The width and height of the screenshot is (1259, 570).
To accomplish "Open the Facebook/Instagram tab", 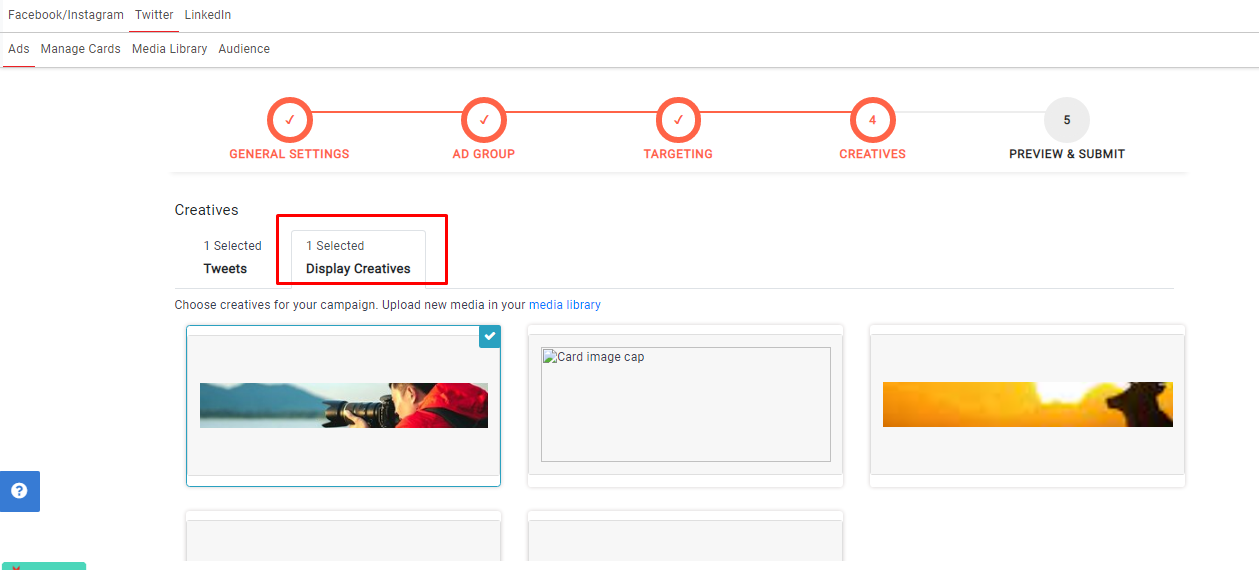I will point(66,15).
